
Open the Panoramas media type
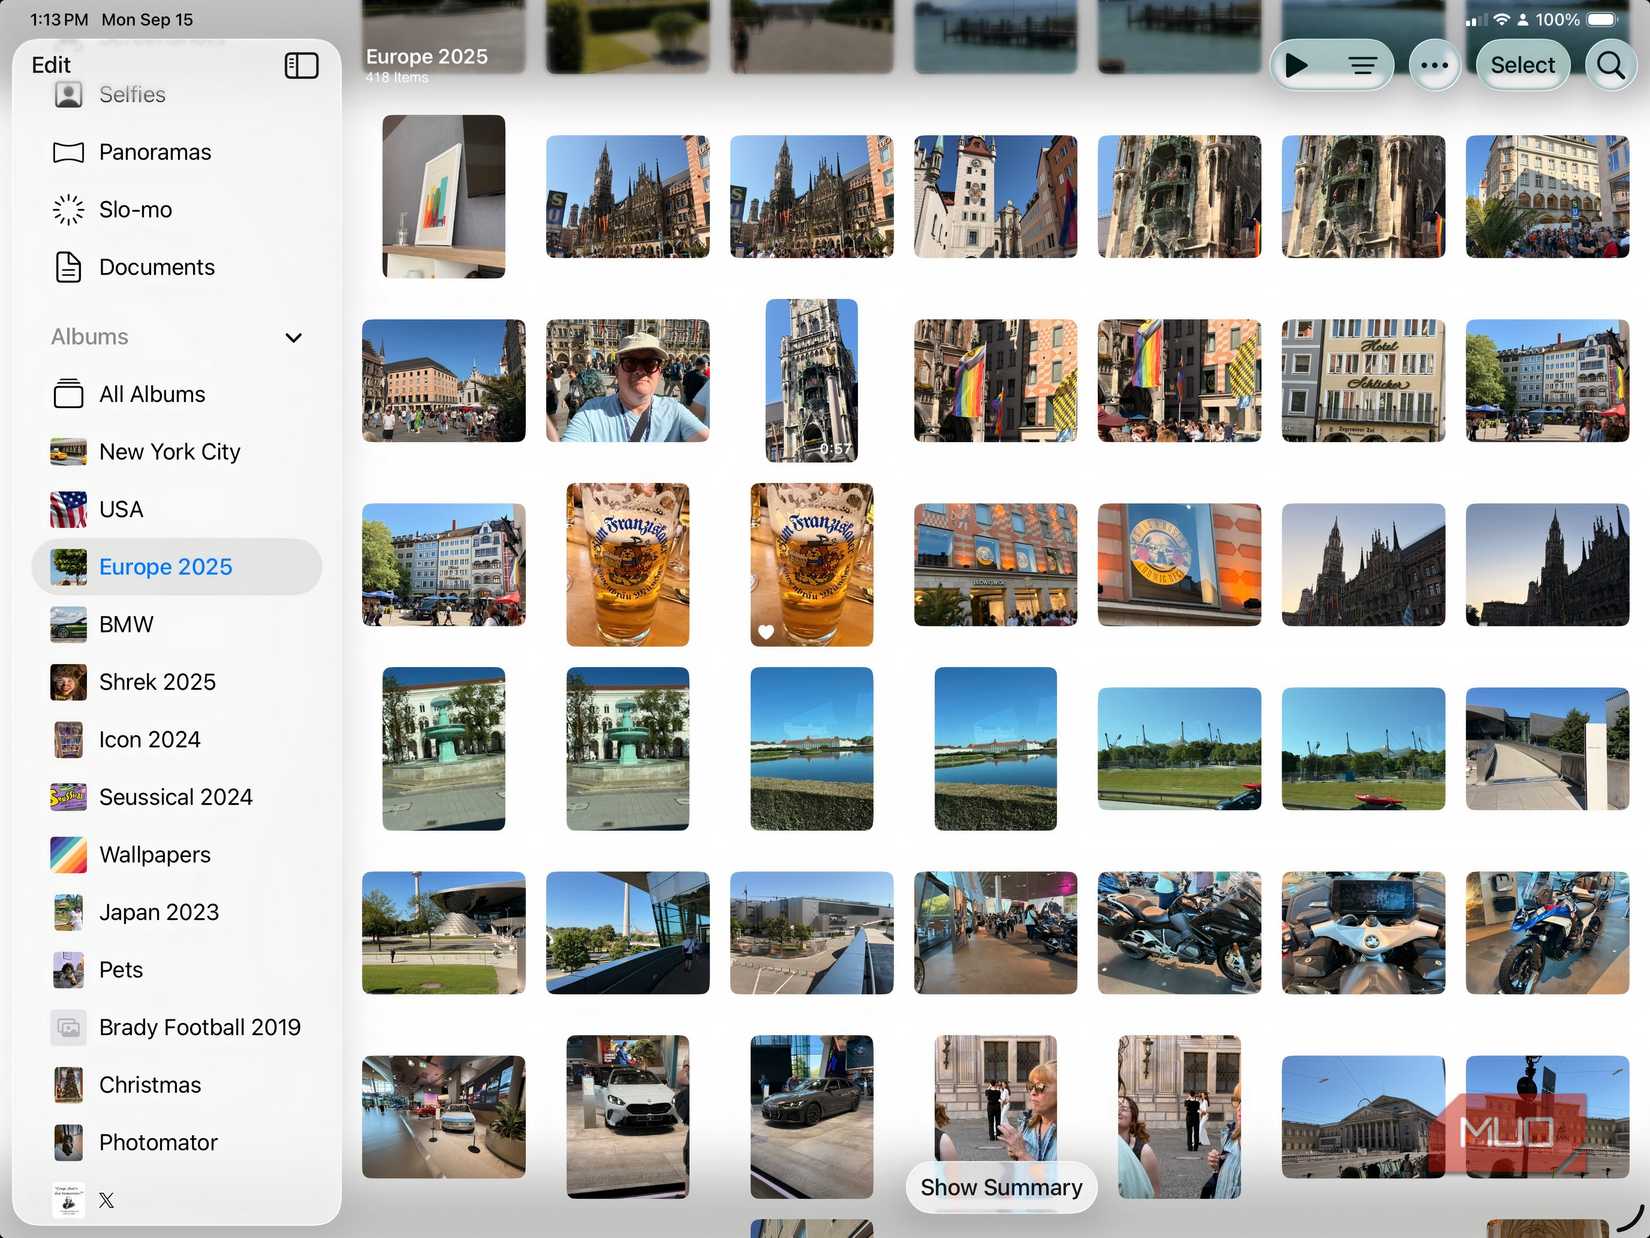(x=154, y=152)
